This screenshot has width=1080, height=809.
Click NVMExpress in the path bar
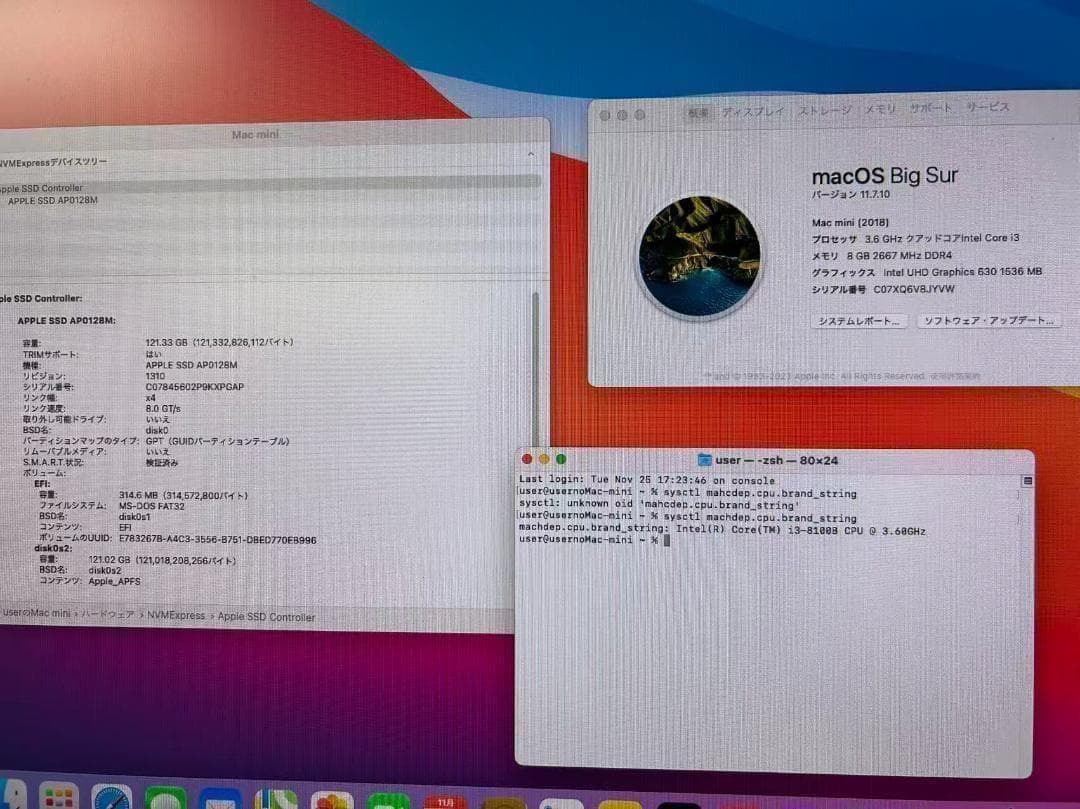click(176, 616)
